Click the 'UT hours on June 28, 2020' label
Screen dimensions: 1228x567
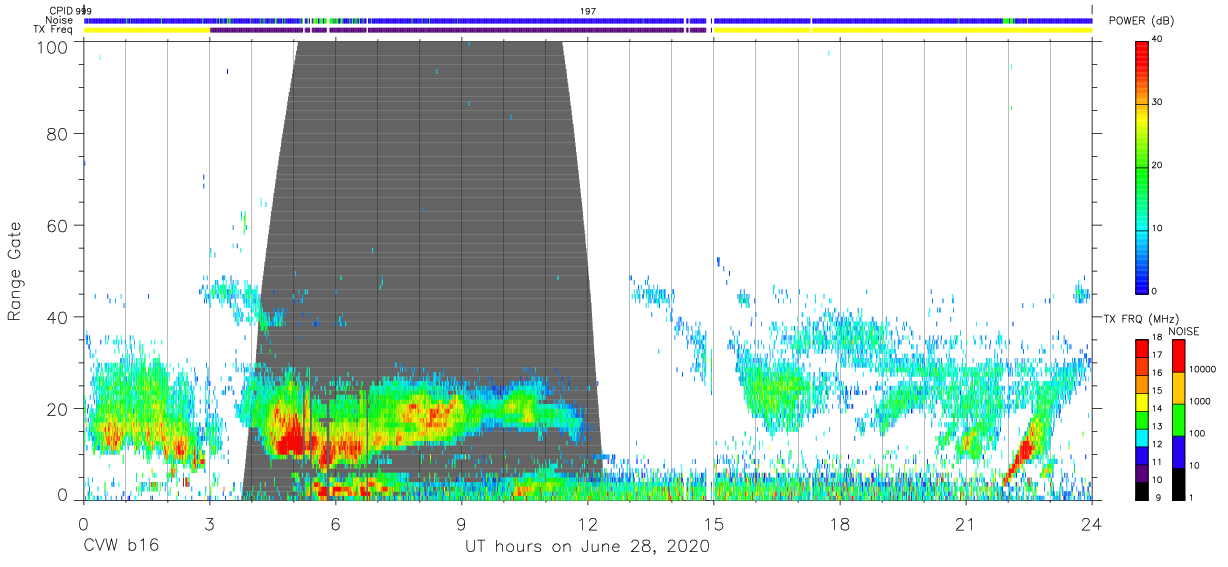tap(587, 547)
